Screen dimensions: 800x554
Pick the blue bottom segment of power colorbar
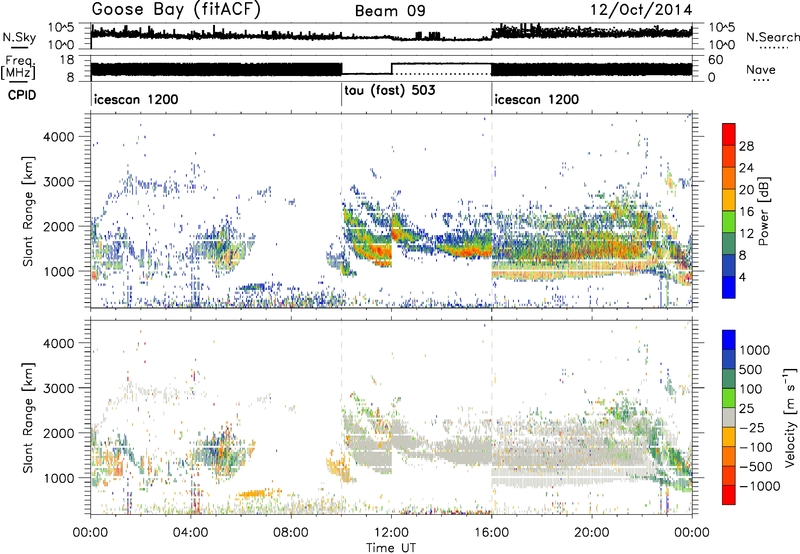click(729, 287)
